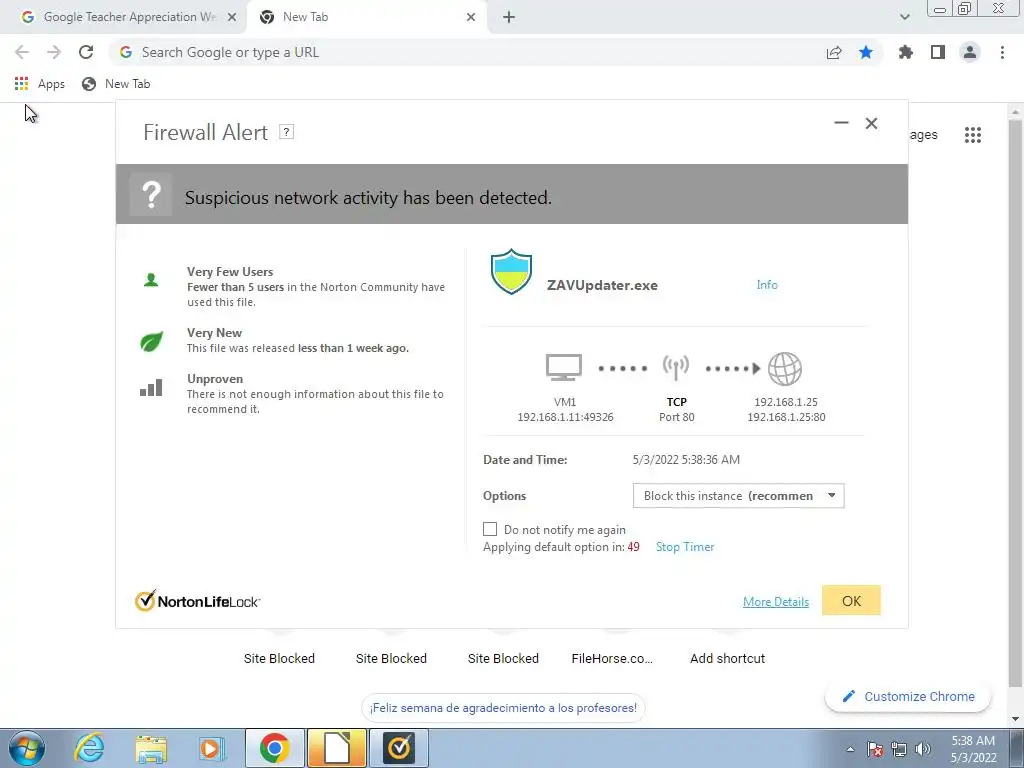Image resolution: width=1024 pixels, height=768 pixels.
Task: Click the ZAVUpdater.exe shield icon
Action: tap(511, 272)
